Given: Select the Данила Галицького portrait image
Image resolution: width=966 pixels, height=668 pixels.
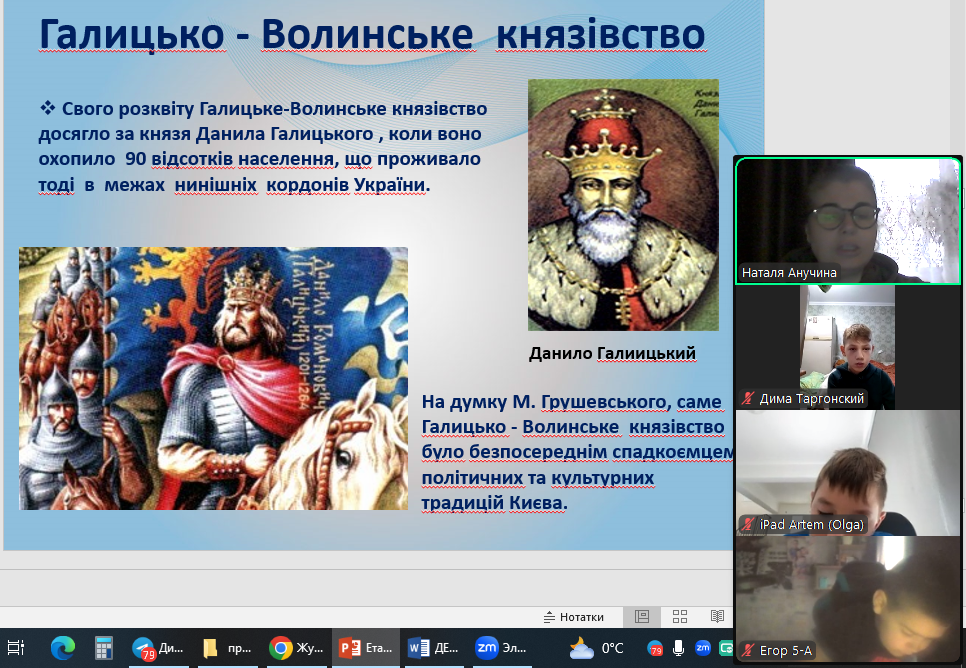Looking at the screenshot, I should pyautogui.click(x=623, y=205).
